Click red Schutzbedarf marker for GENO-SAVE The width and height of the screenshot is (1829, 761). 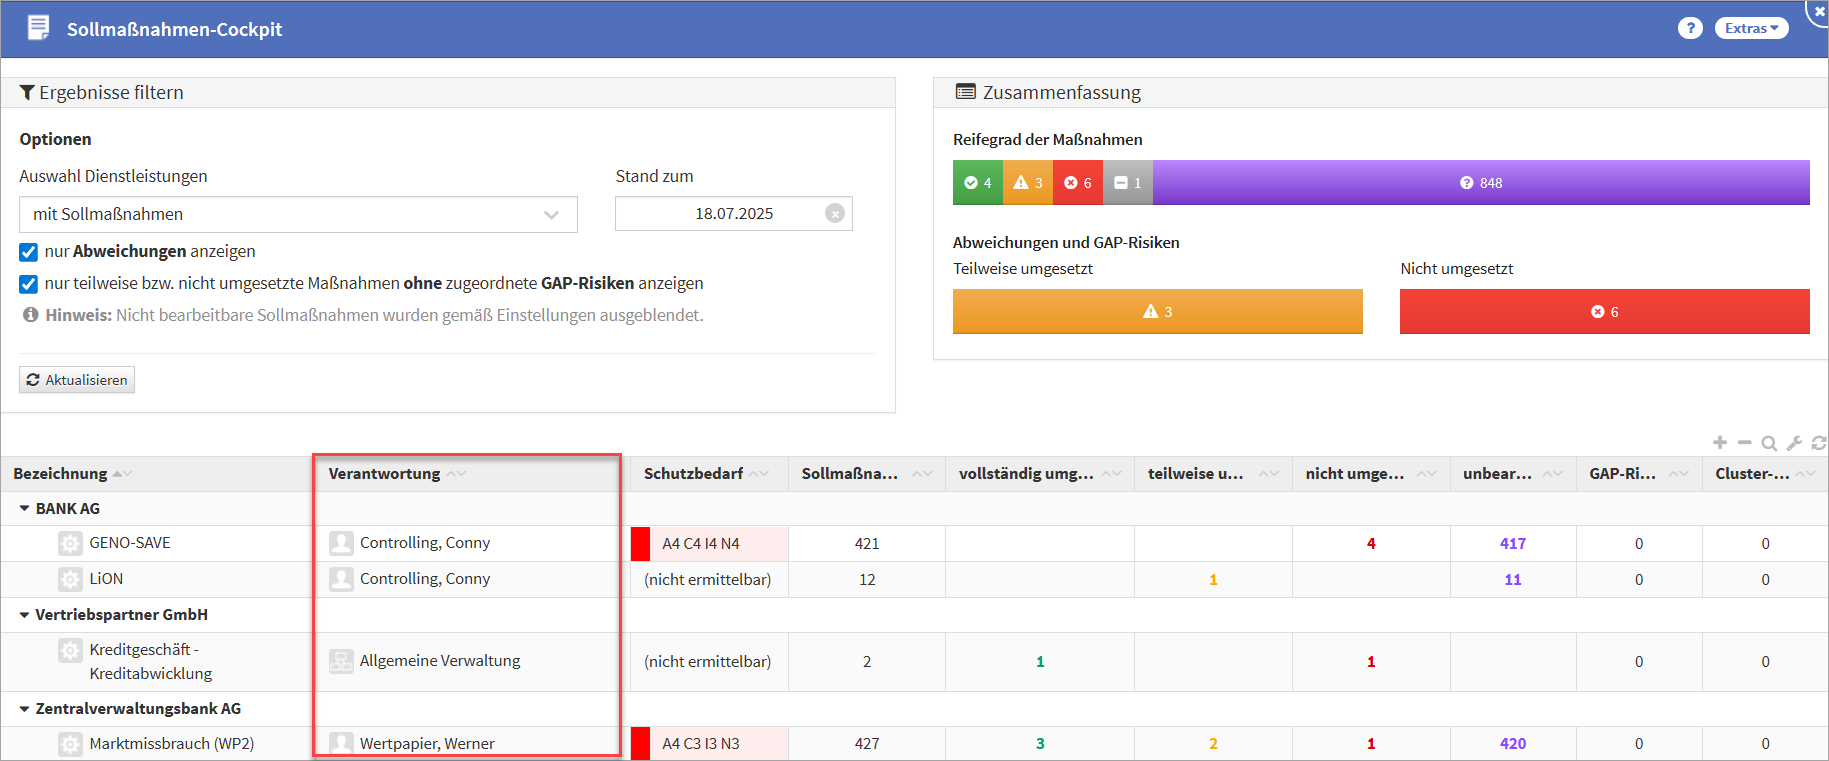(x=641, y=544)
